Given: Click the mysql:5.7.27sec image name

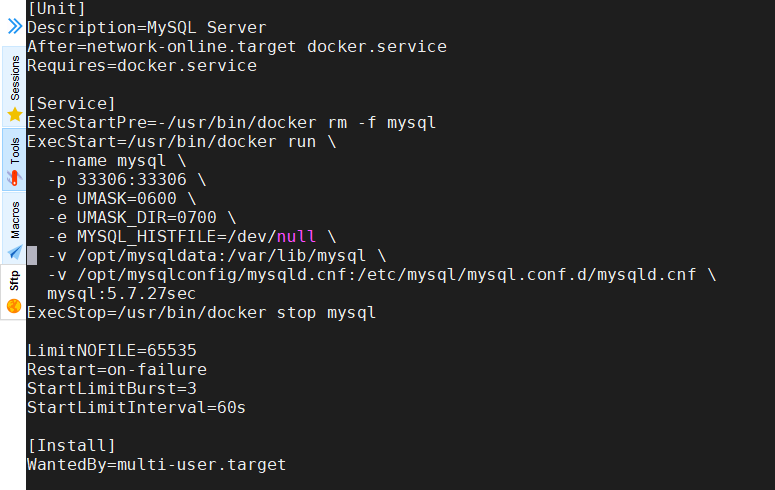Looking at the screenshot, I should [122, 294].
